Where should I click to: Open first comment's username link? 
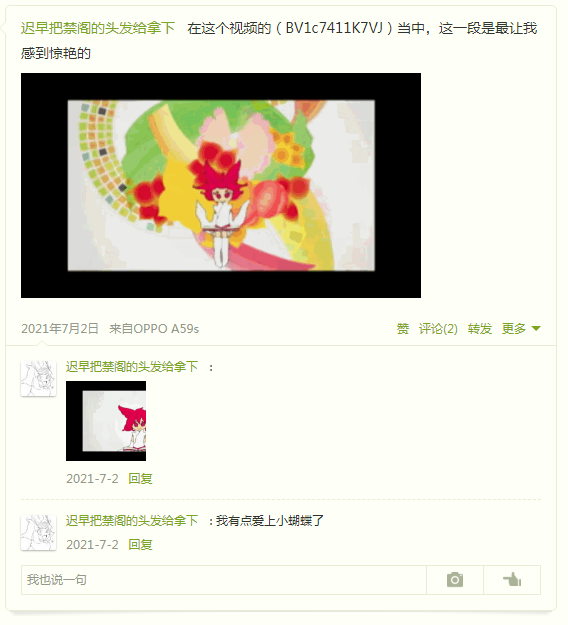click(x=132, y=367)
